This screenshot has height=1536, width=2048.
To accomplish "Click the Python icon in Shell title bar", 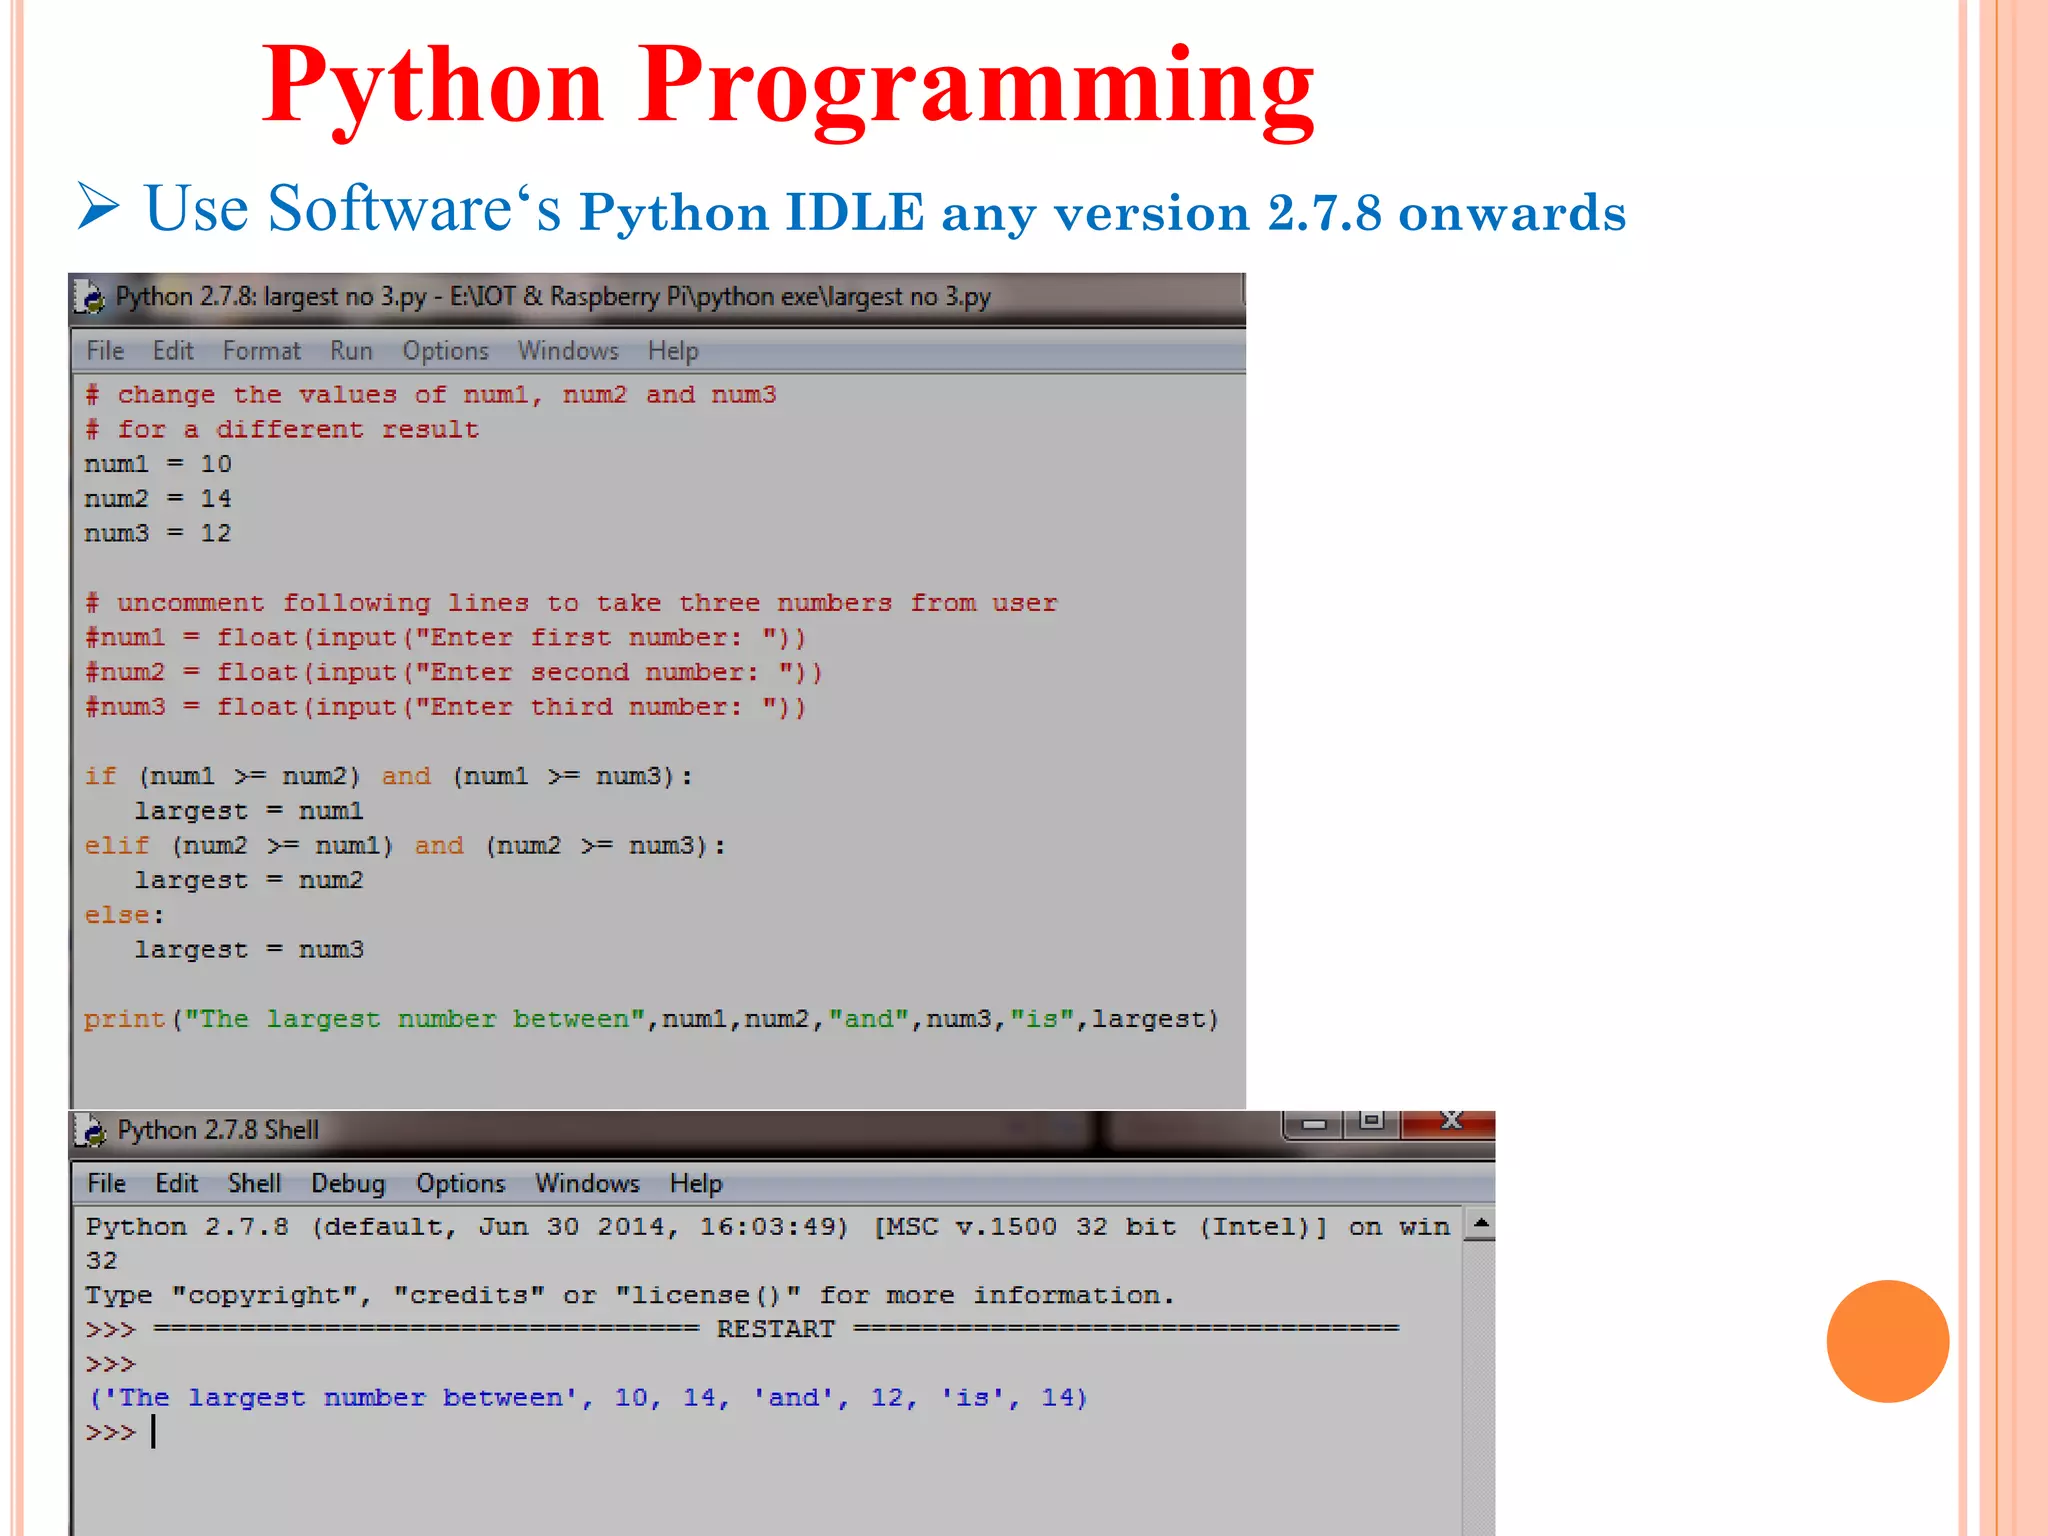I will (91, 1130).
